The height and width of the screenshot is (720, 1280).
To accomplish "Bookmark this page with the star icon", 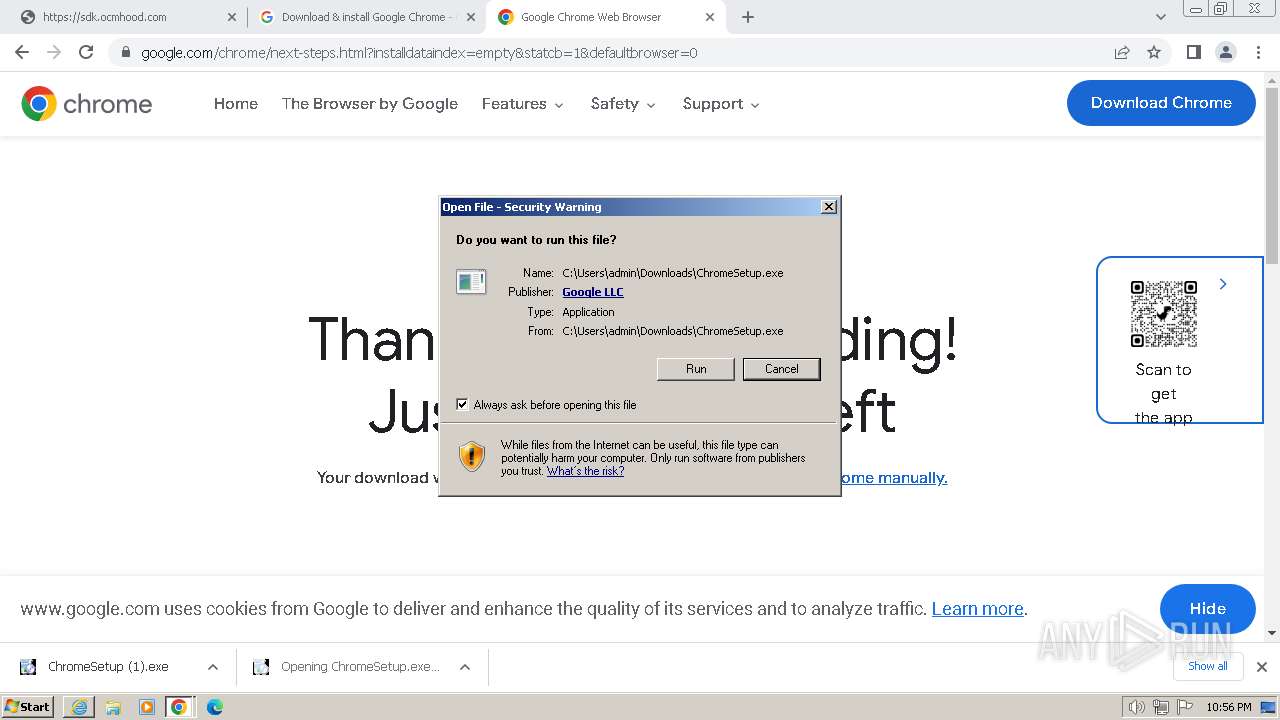I will coord(1154,52).
